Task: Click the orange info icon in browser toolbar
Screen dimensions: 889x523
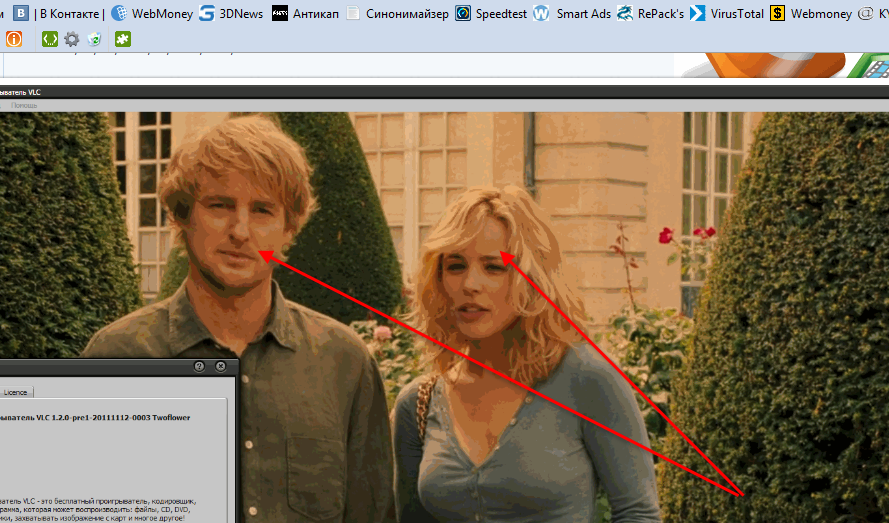Action: (x=14, y=39)
